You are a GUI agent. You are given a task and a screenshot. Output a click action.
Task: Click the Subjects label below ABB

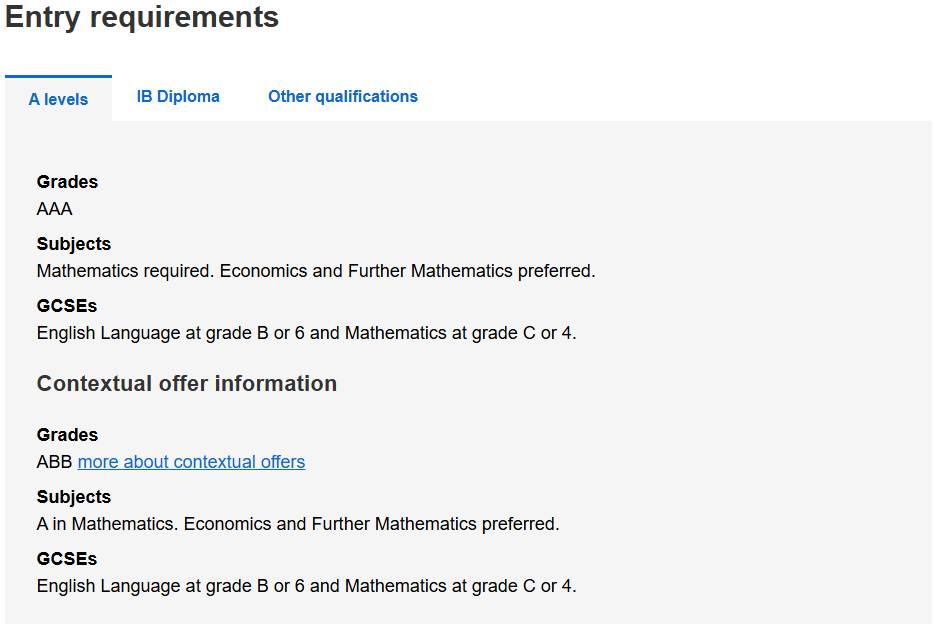[x=74, y=497]
